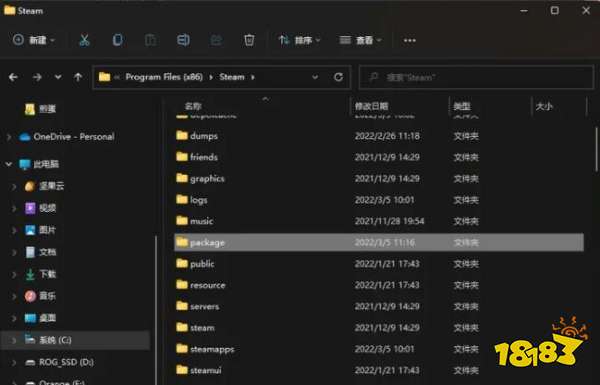Expand the ROG_SSD (D:) drive node
Image resolution: width=600 pixels, height=385 pixels.
pyautogui.click(x=14, y=362)
